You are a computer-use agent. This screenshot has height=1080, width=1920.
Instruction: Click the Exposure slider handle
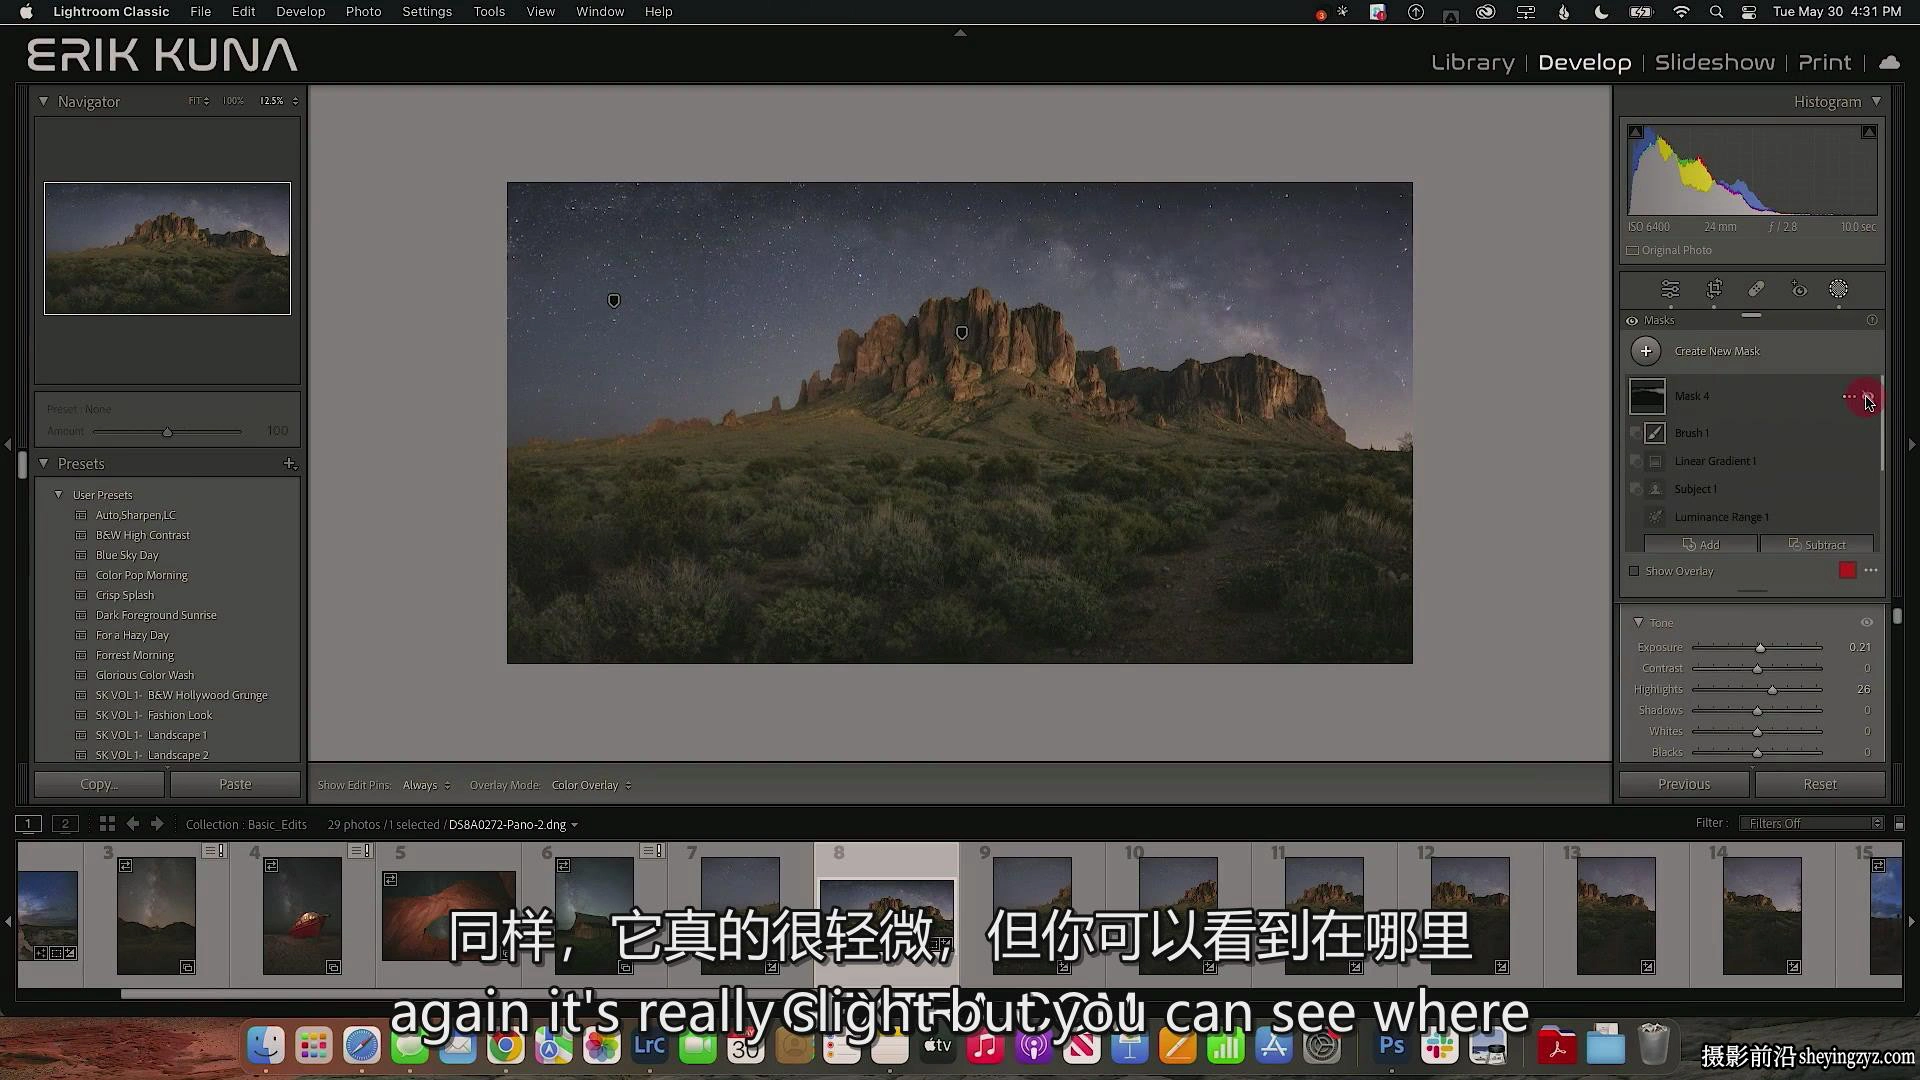pos(1760,648)
